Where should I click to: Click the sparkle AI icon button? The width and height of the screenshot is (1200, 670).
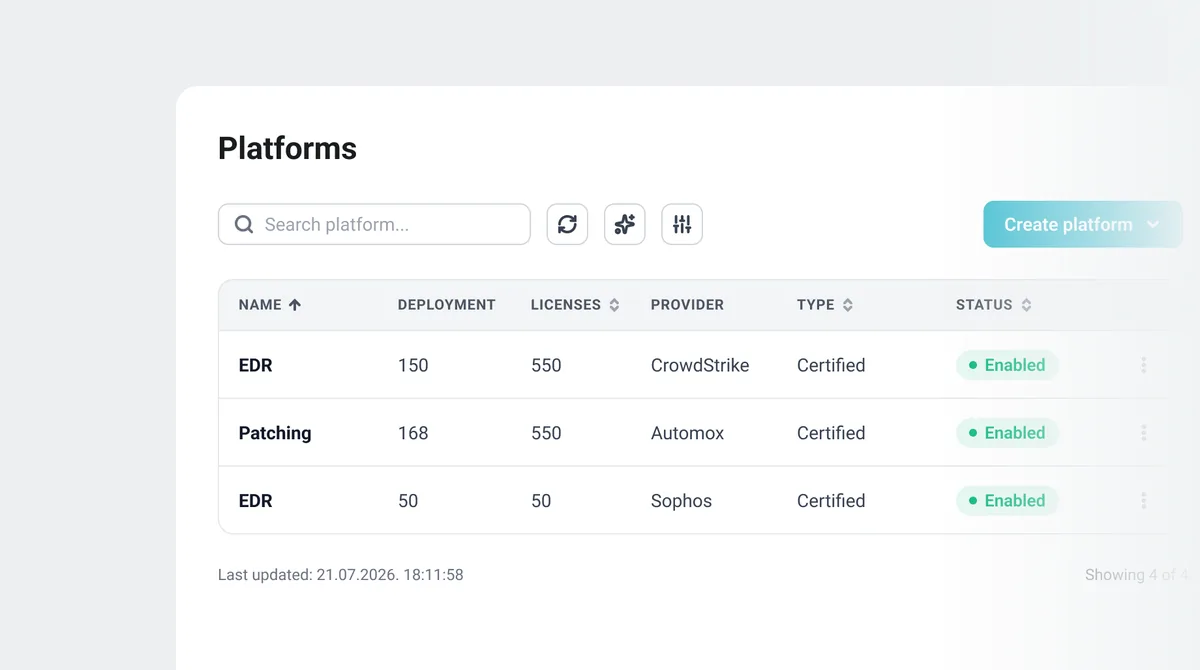pos(625,224)
